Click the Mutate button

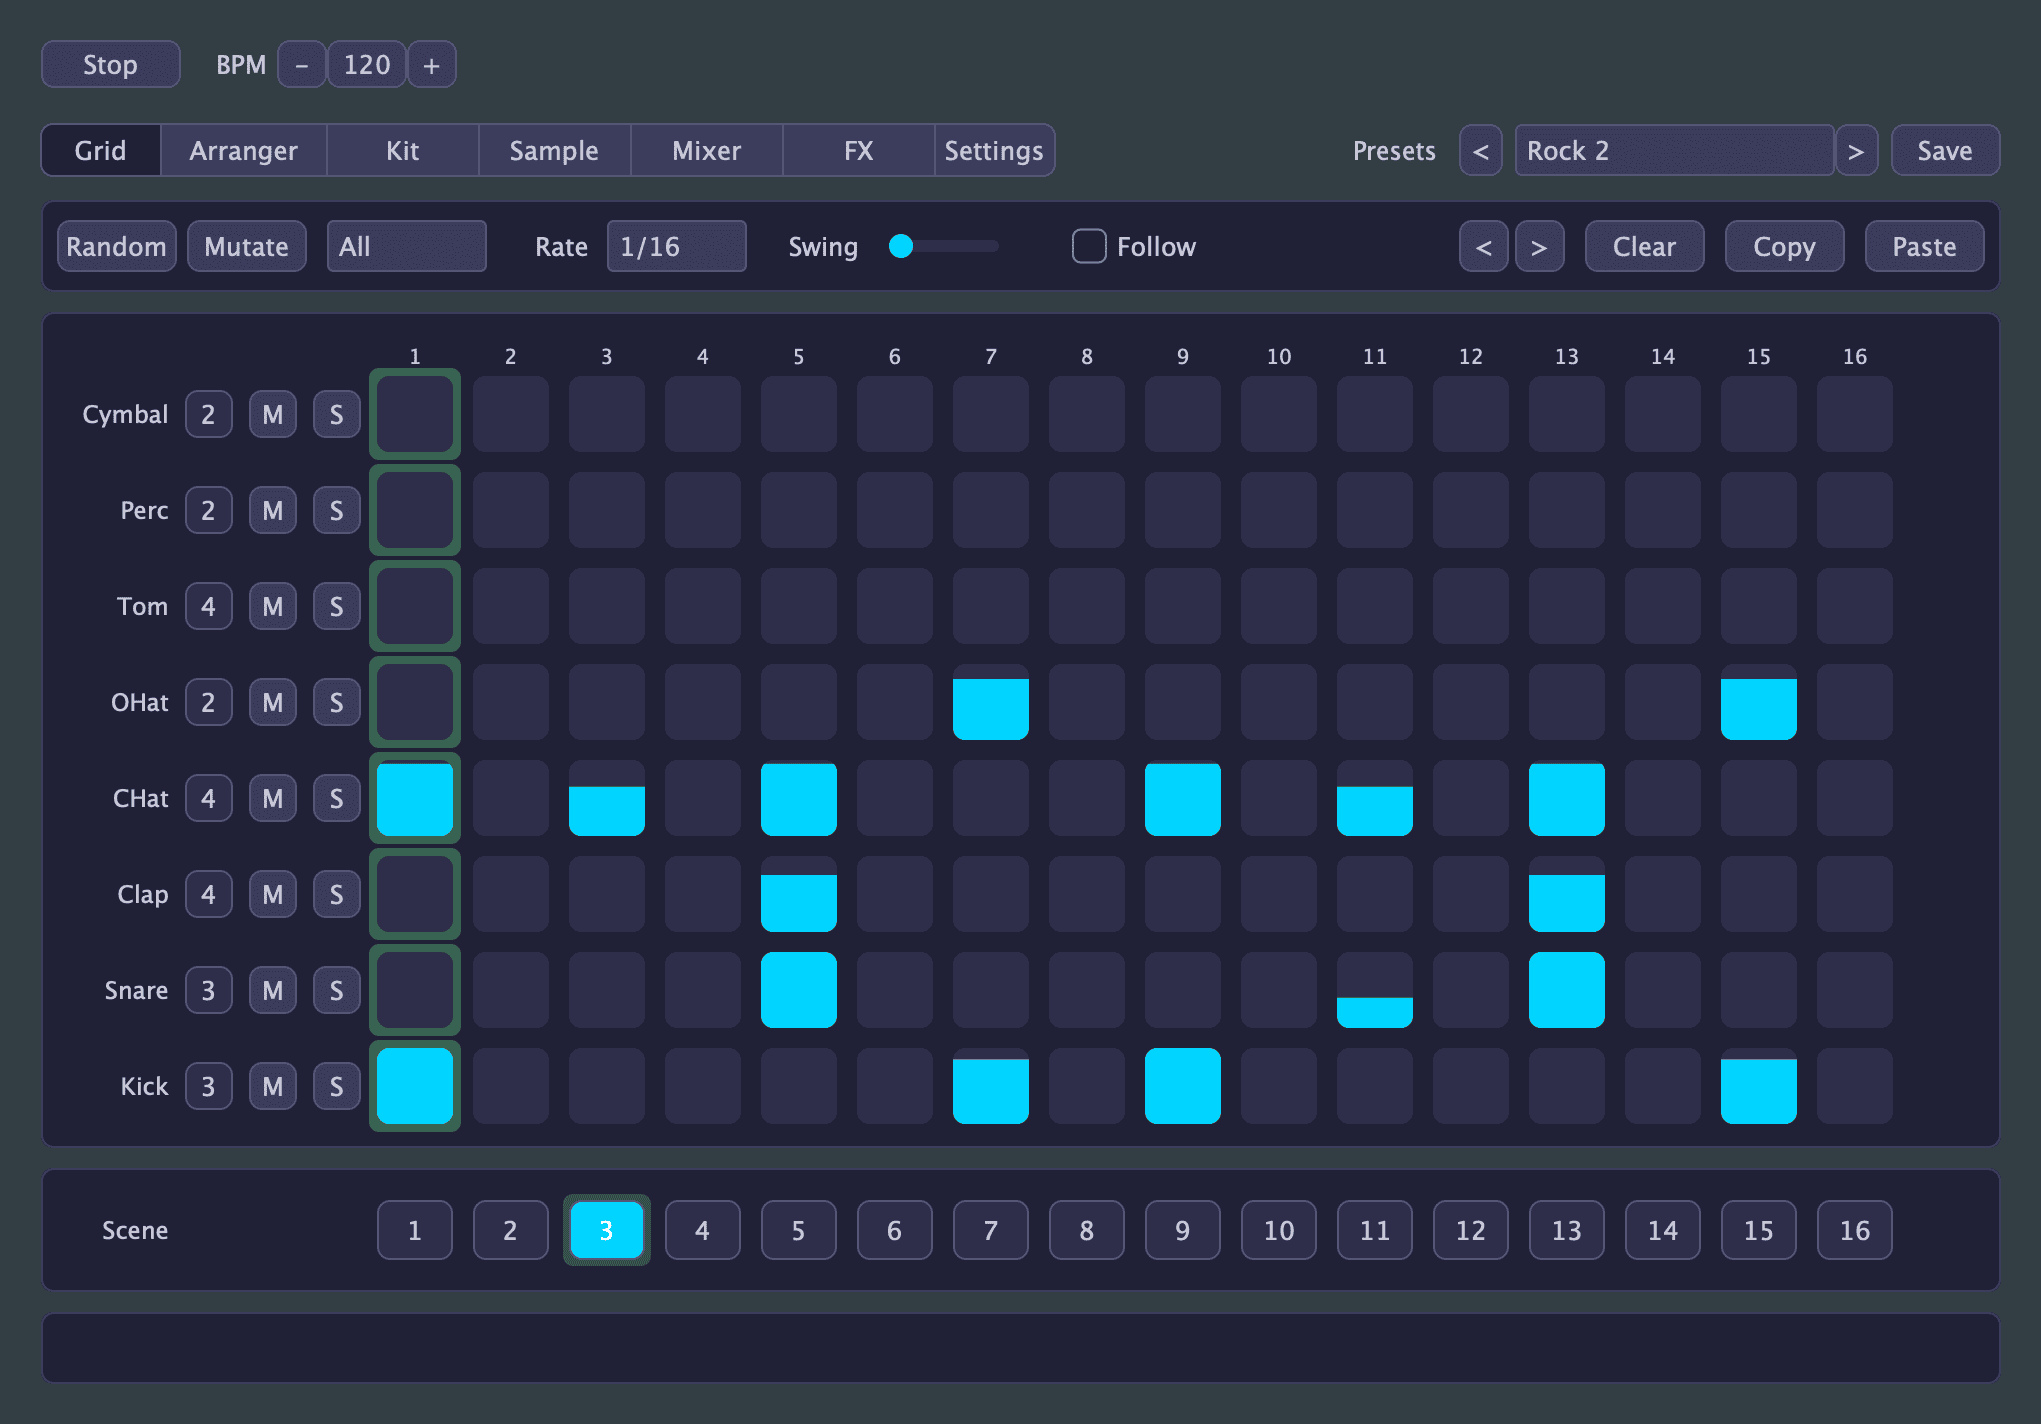pos(247,246)
